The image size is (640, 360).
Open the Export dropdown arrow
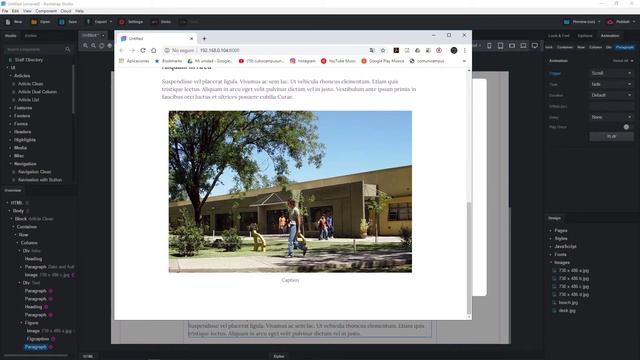tap(111, 22)
